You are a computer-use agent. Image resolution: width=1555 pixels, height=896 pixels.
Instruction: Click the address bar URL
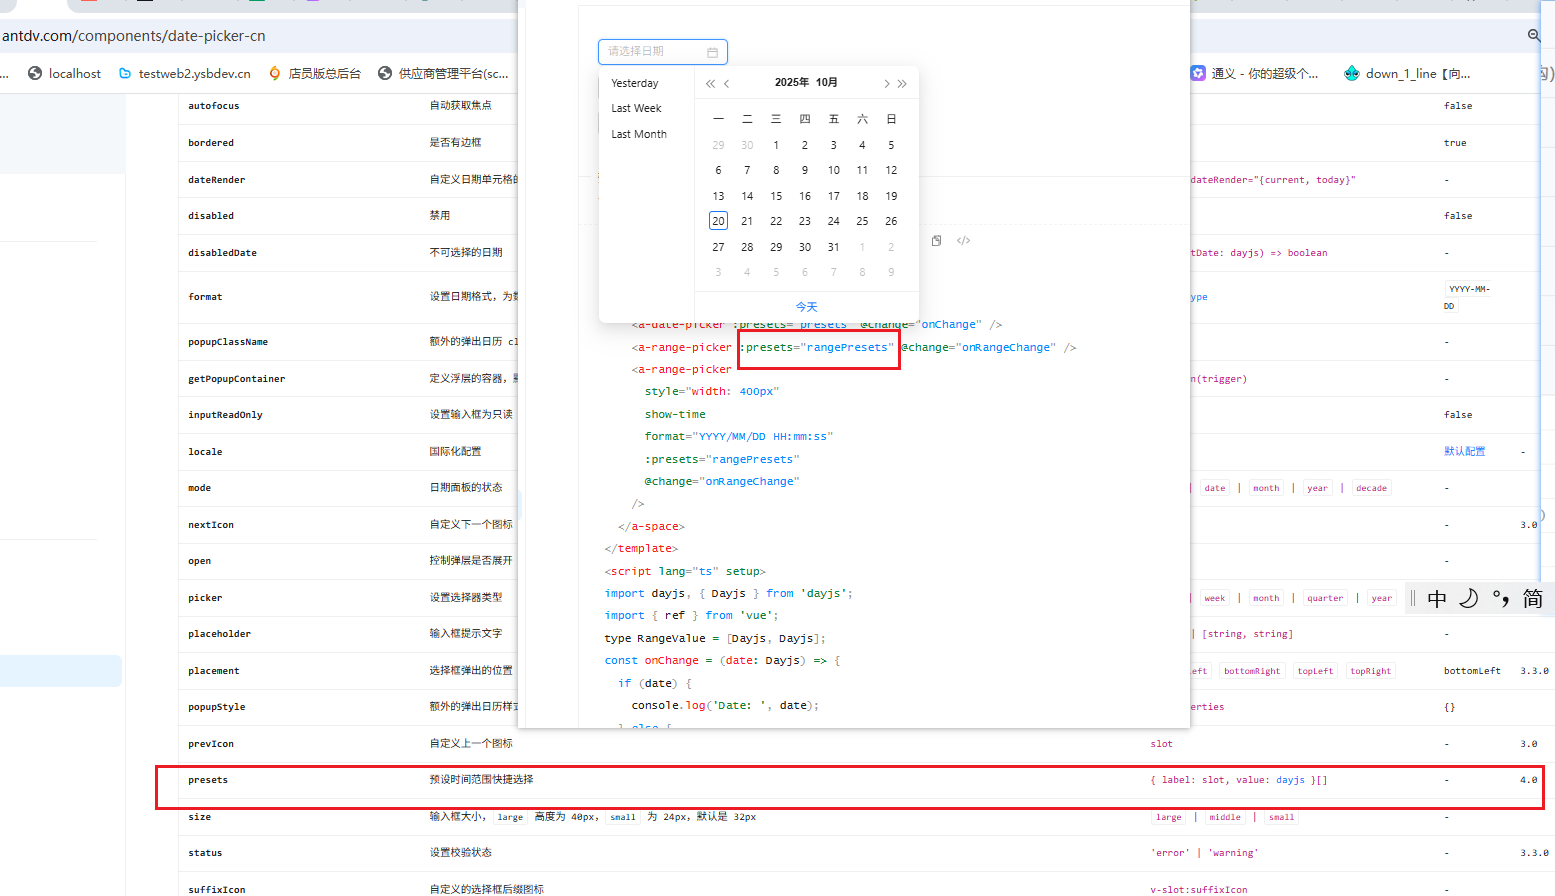[x=134, y=36]
